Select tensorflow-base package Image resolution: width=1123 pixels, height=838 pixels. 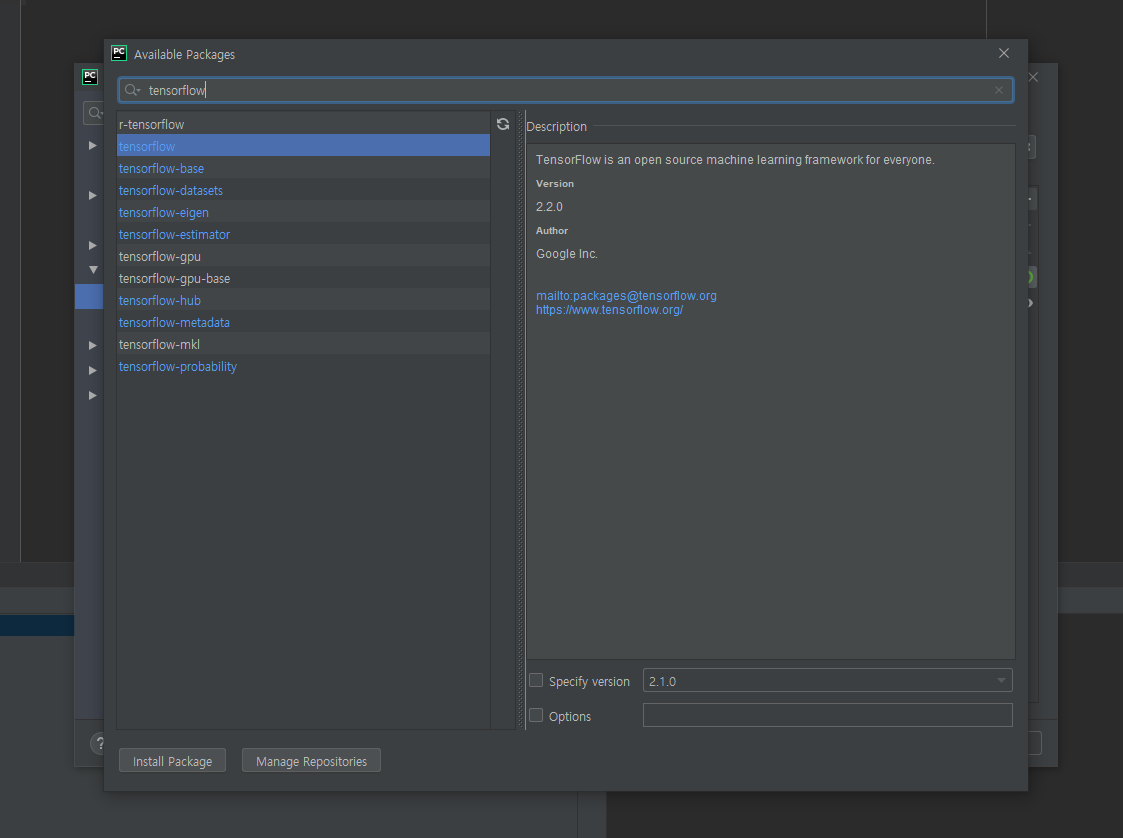303,168
